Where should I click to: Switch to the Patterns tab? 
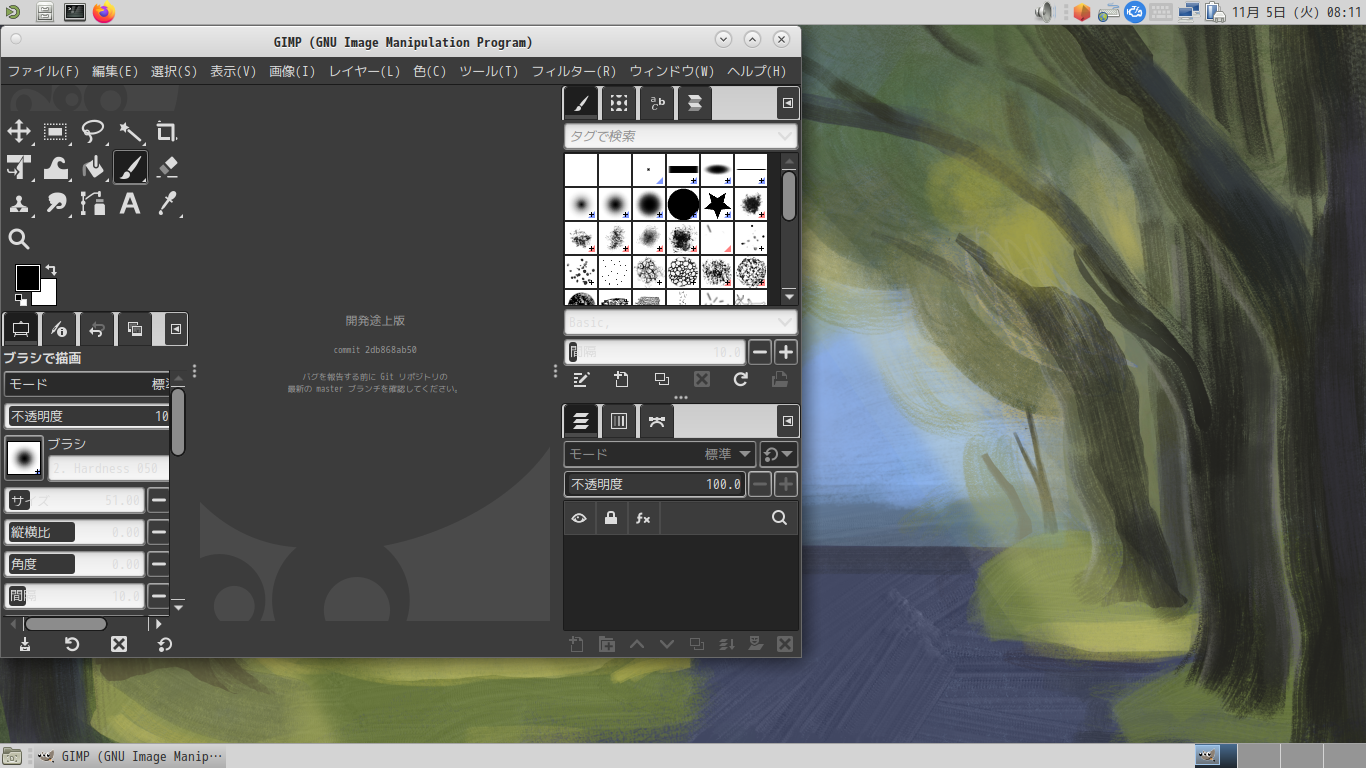tap(619, 103)
